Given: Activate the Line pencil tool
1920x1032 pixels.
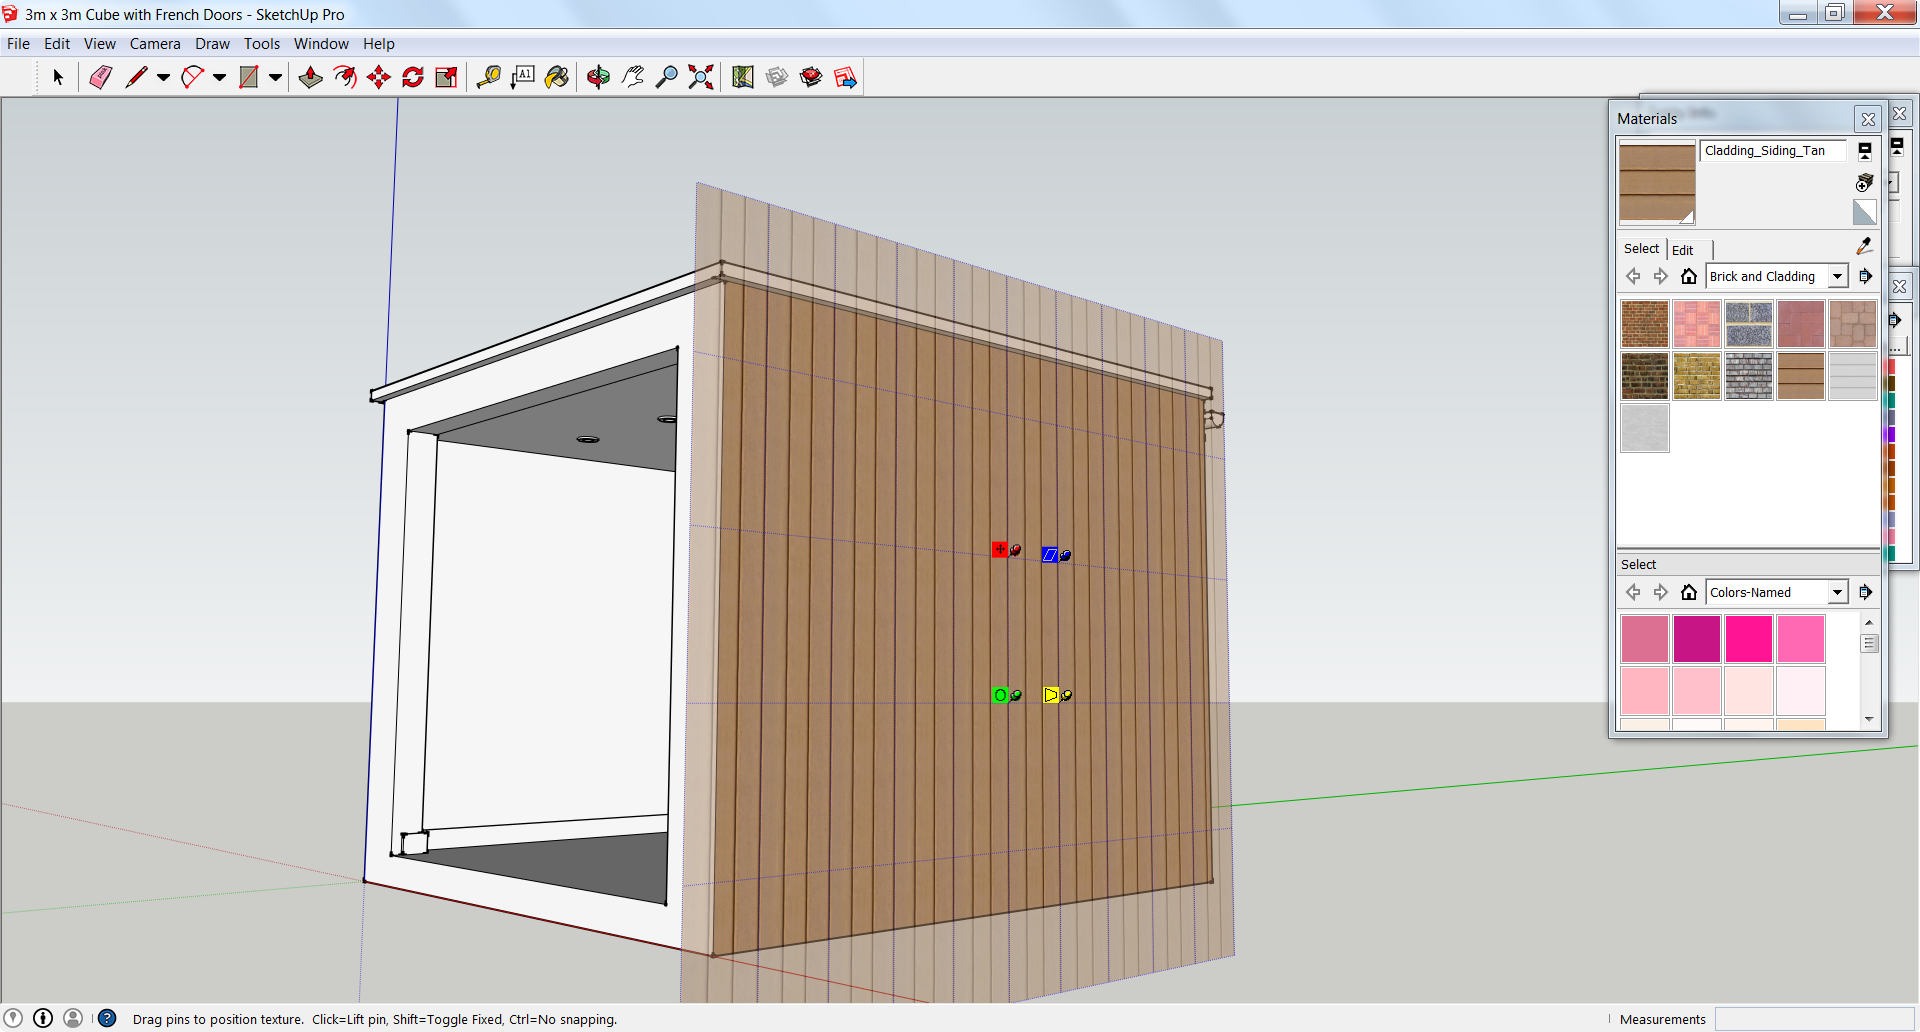Looking at the screenshot, I should pyautogui.click(x=136, y=77).
